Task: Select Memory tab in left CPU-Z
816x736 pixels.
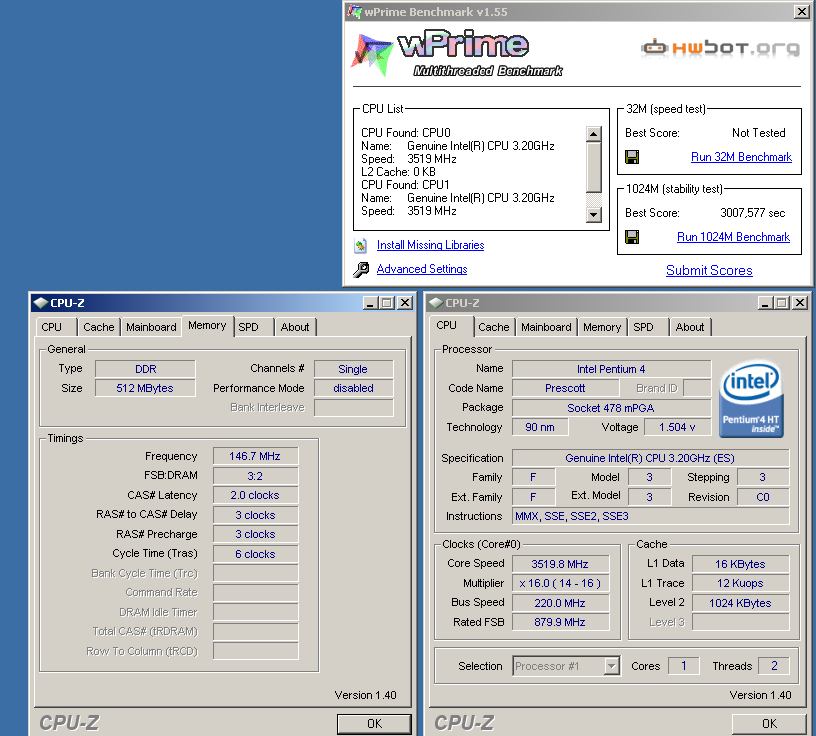Action: tap(207, 325)
